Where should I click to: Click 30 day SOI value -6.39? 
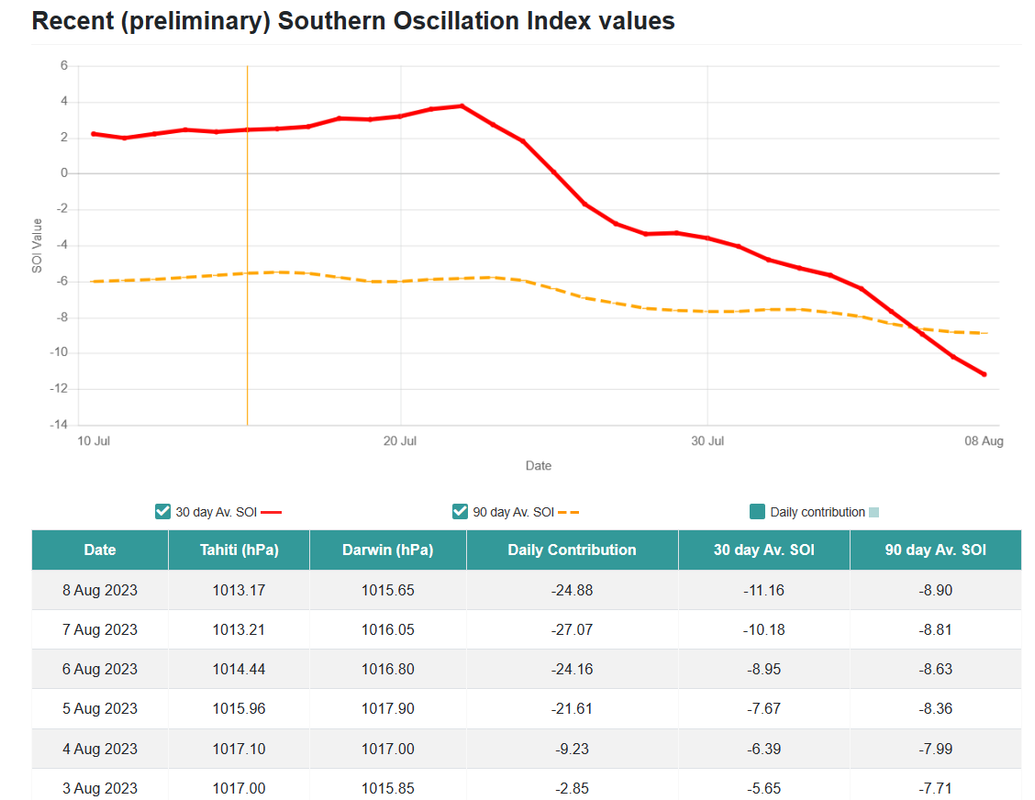click(x=764, y=749)
